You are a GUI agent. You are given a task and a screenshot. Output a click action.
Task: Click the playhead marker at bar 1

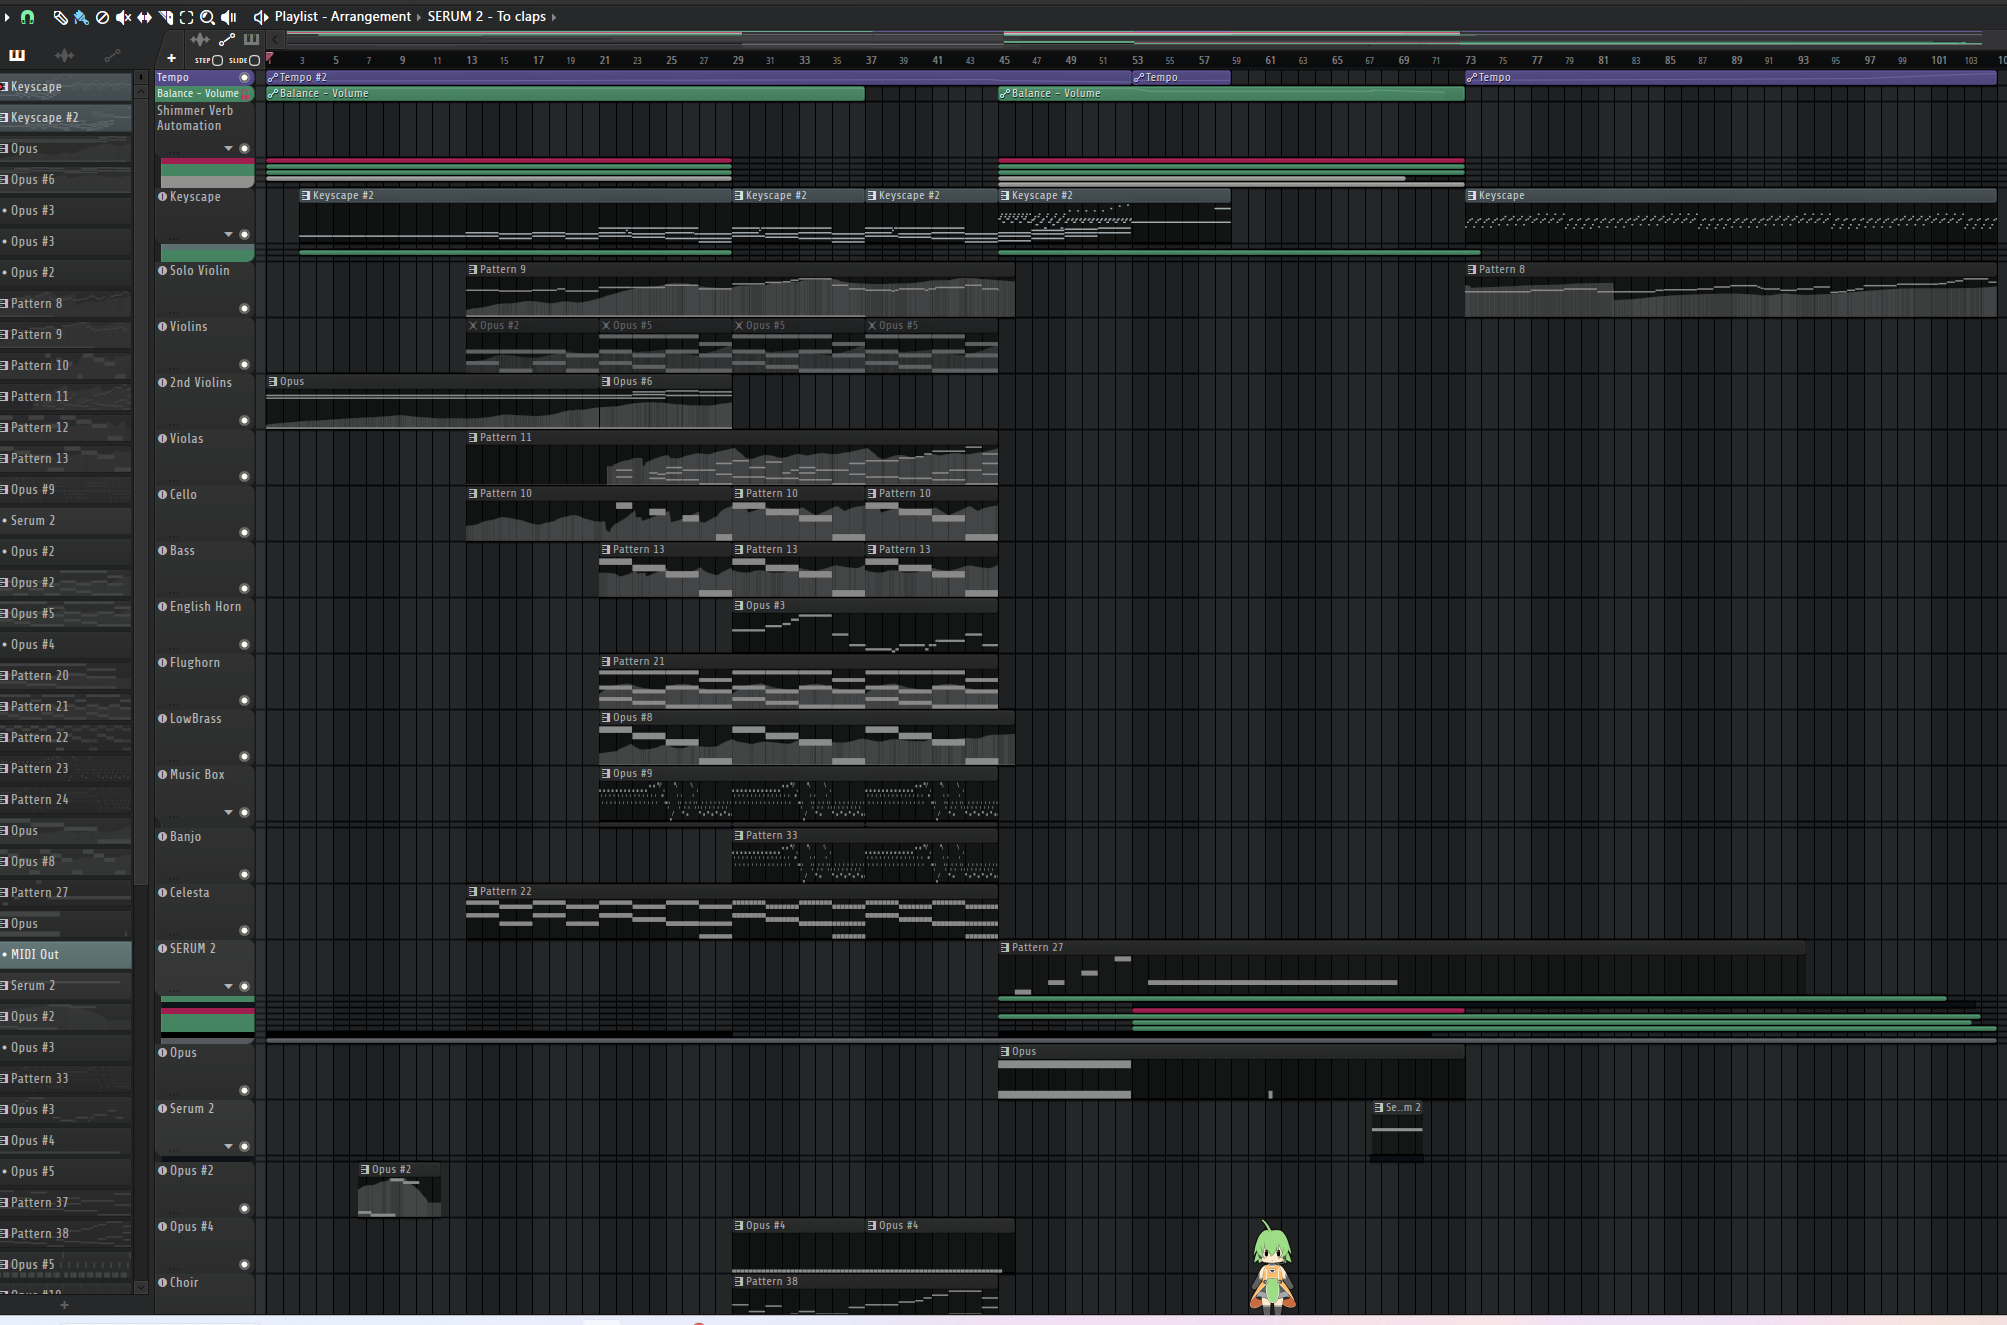(x=270, y=58)
